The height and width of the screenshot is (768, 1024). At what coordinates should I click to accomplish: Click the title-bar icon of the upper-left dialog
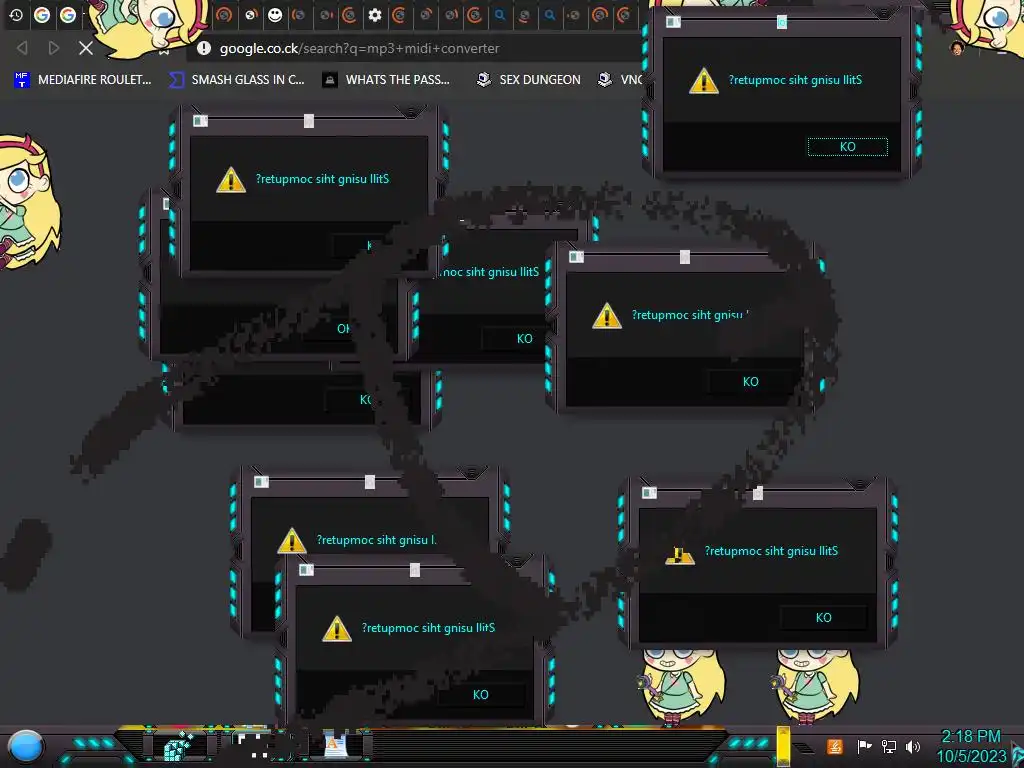point(200,121)
